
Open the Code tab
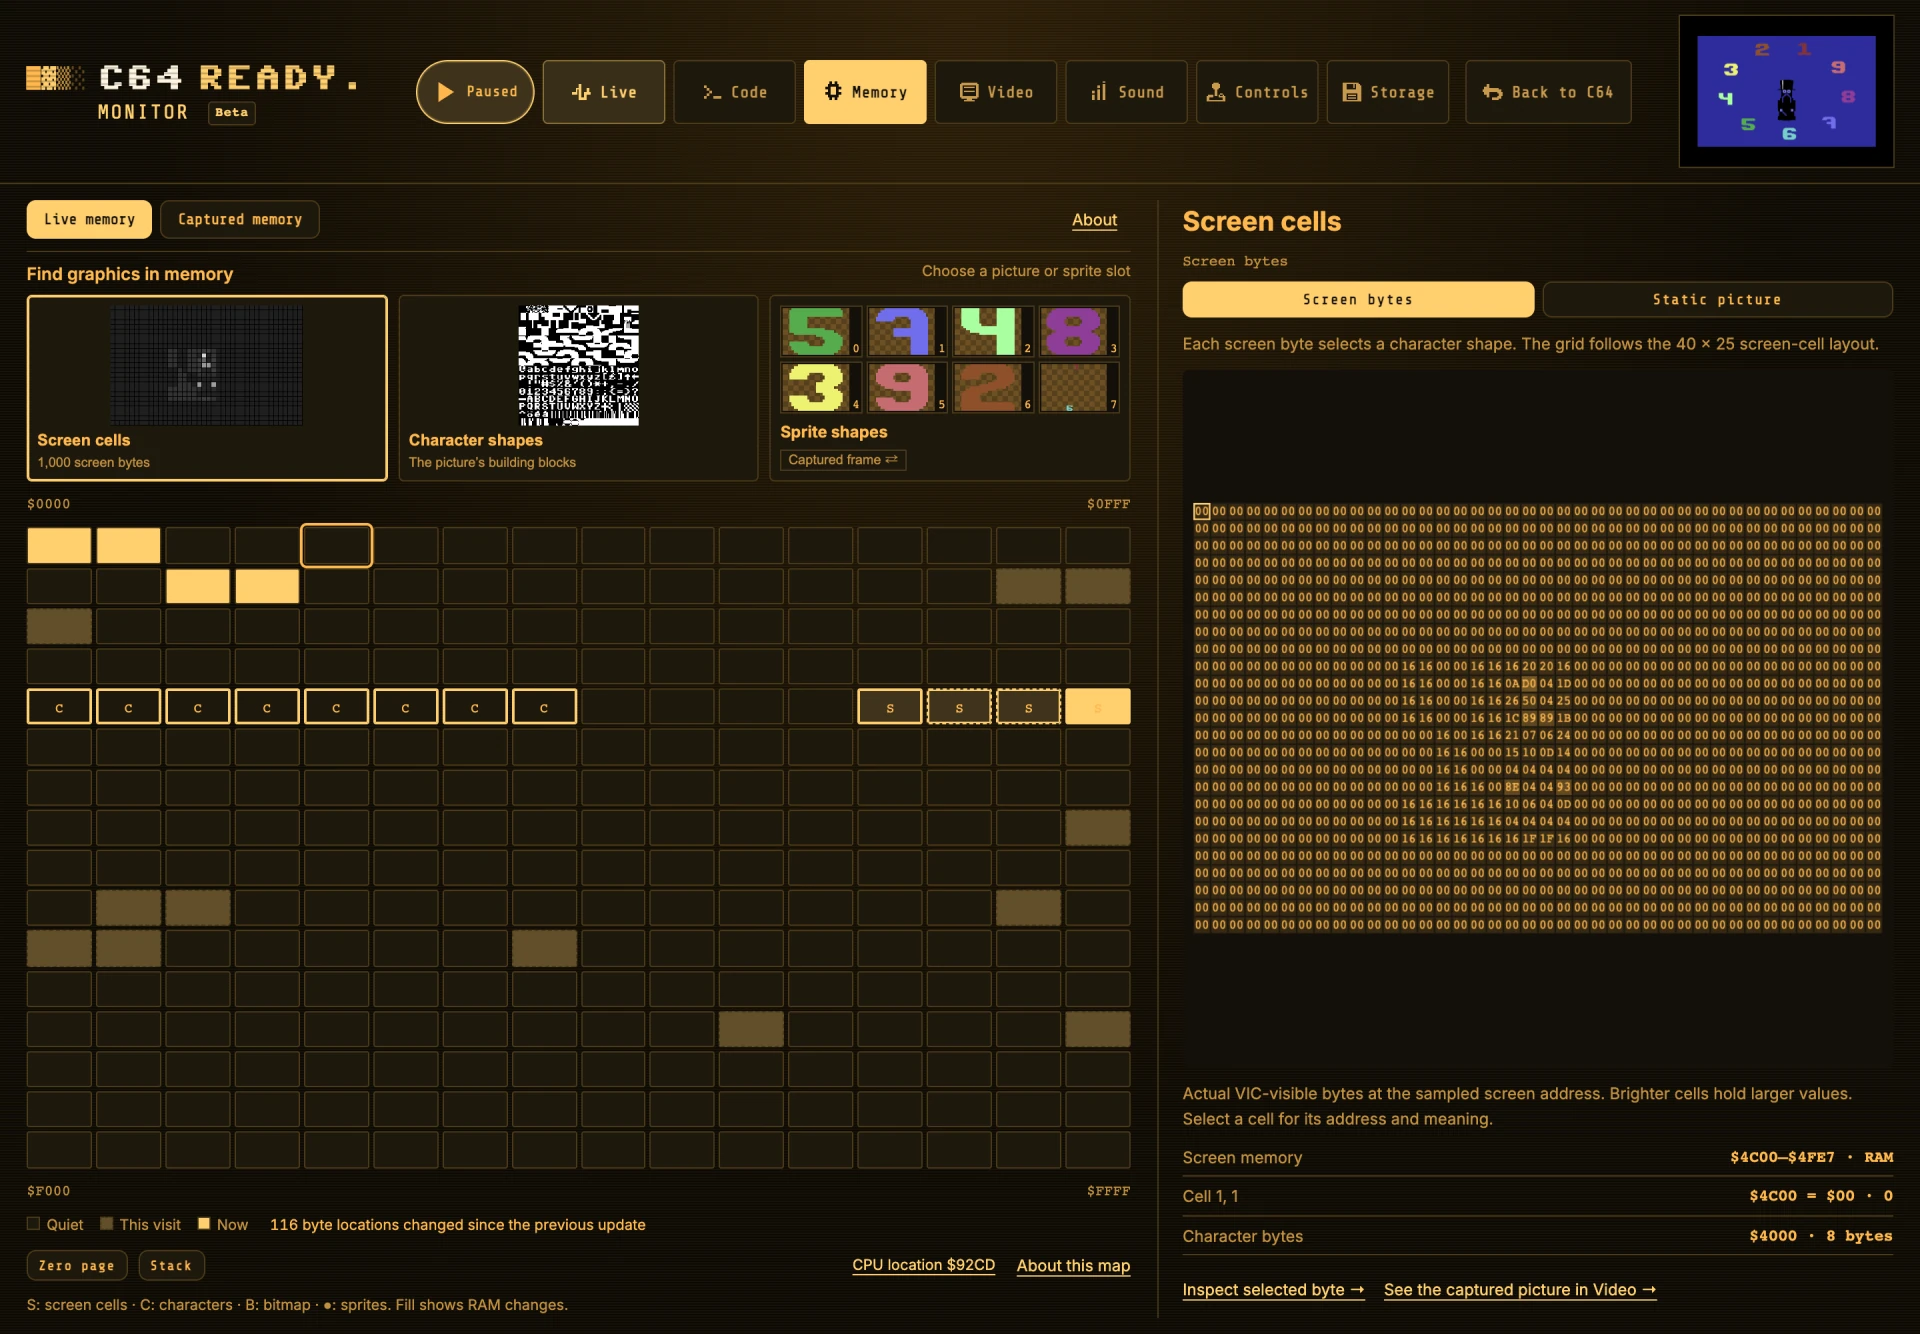(x=735, y=92)
